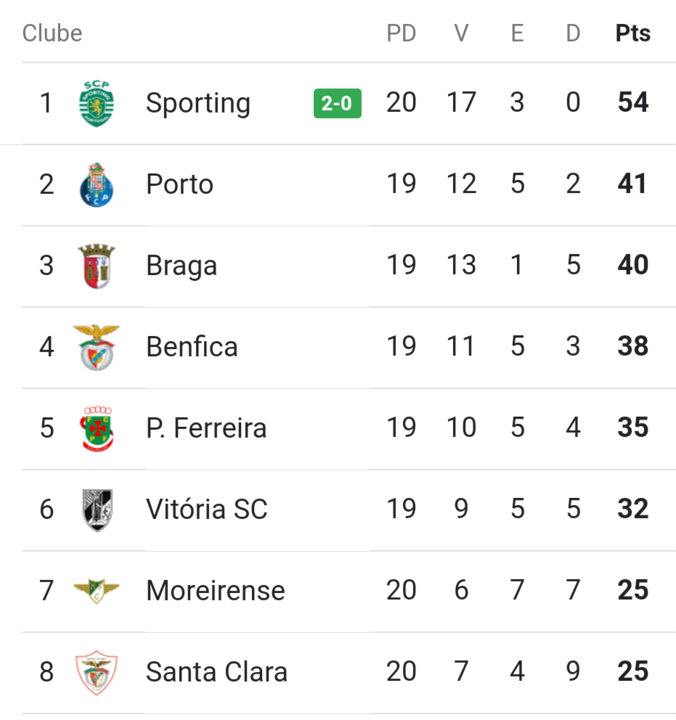Click the PD column header
Viewport: 676px width, 720px height.
click(x=401, y=33)
